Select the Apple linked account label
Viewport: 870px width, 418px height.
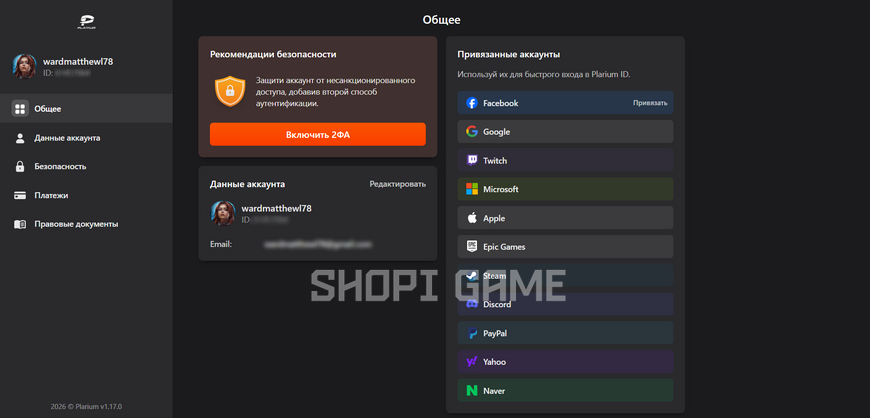point(494,218)
